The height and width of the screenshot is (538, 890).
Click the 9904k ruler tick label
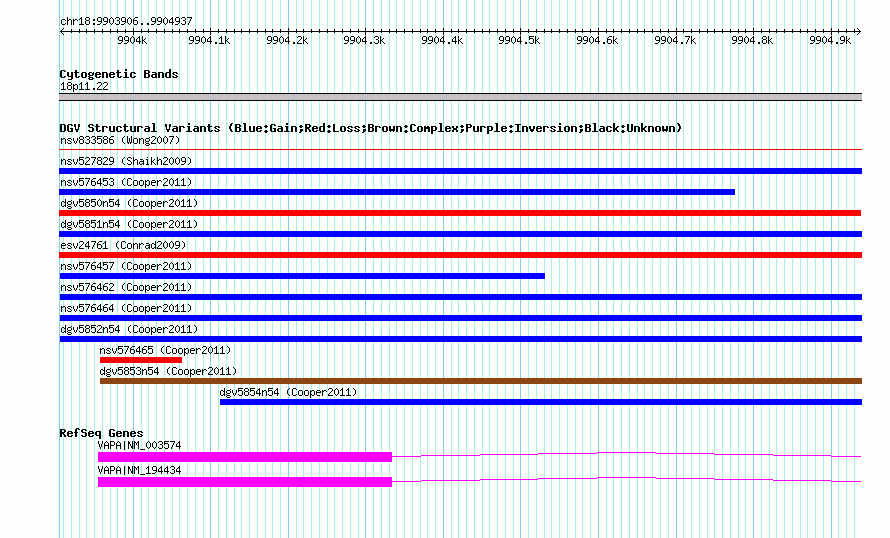[x=132, y=40]
